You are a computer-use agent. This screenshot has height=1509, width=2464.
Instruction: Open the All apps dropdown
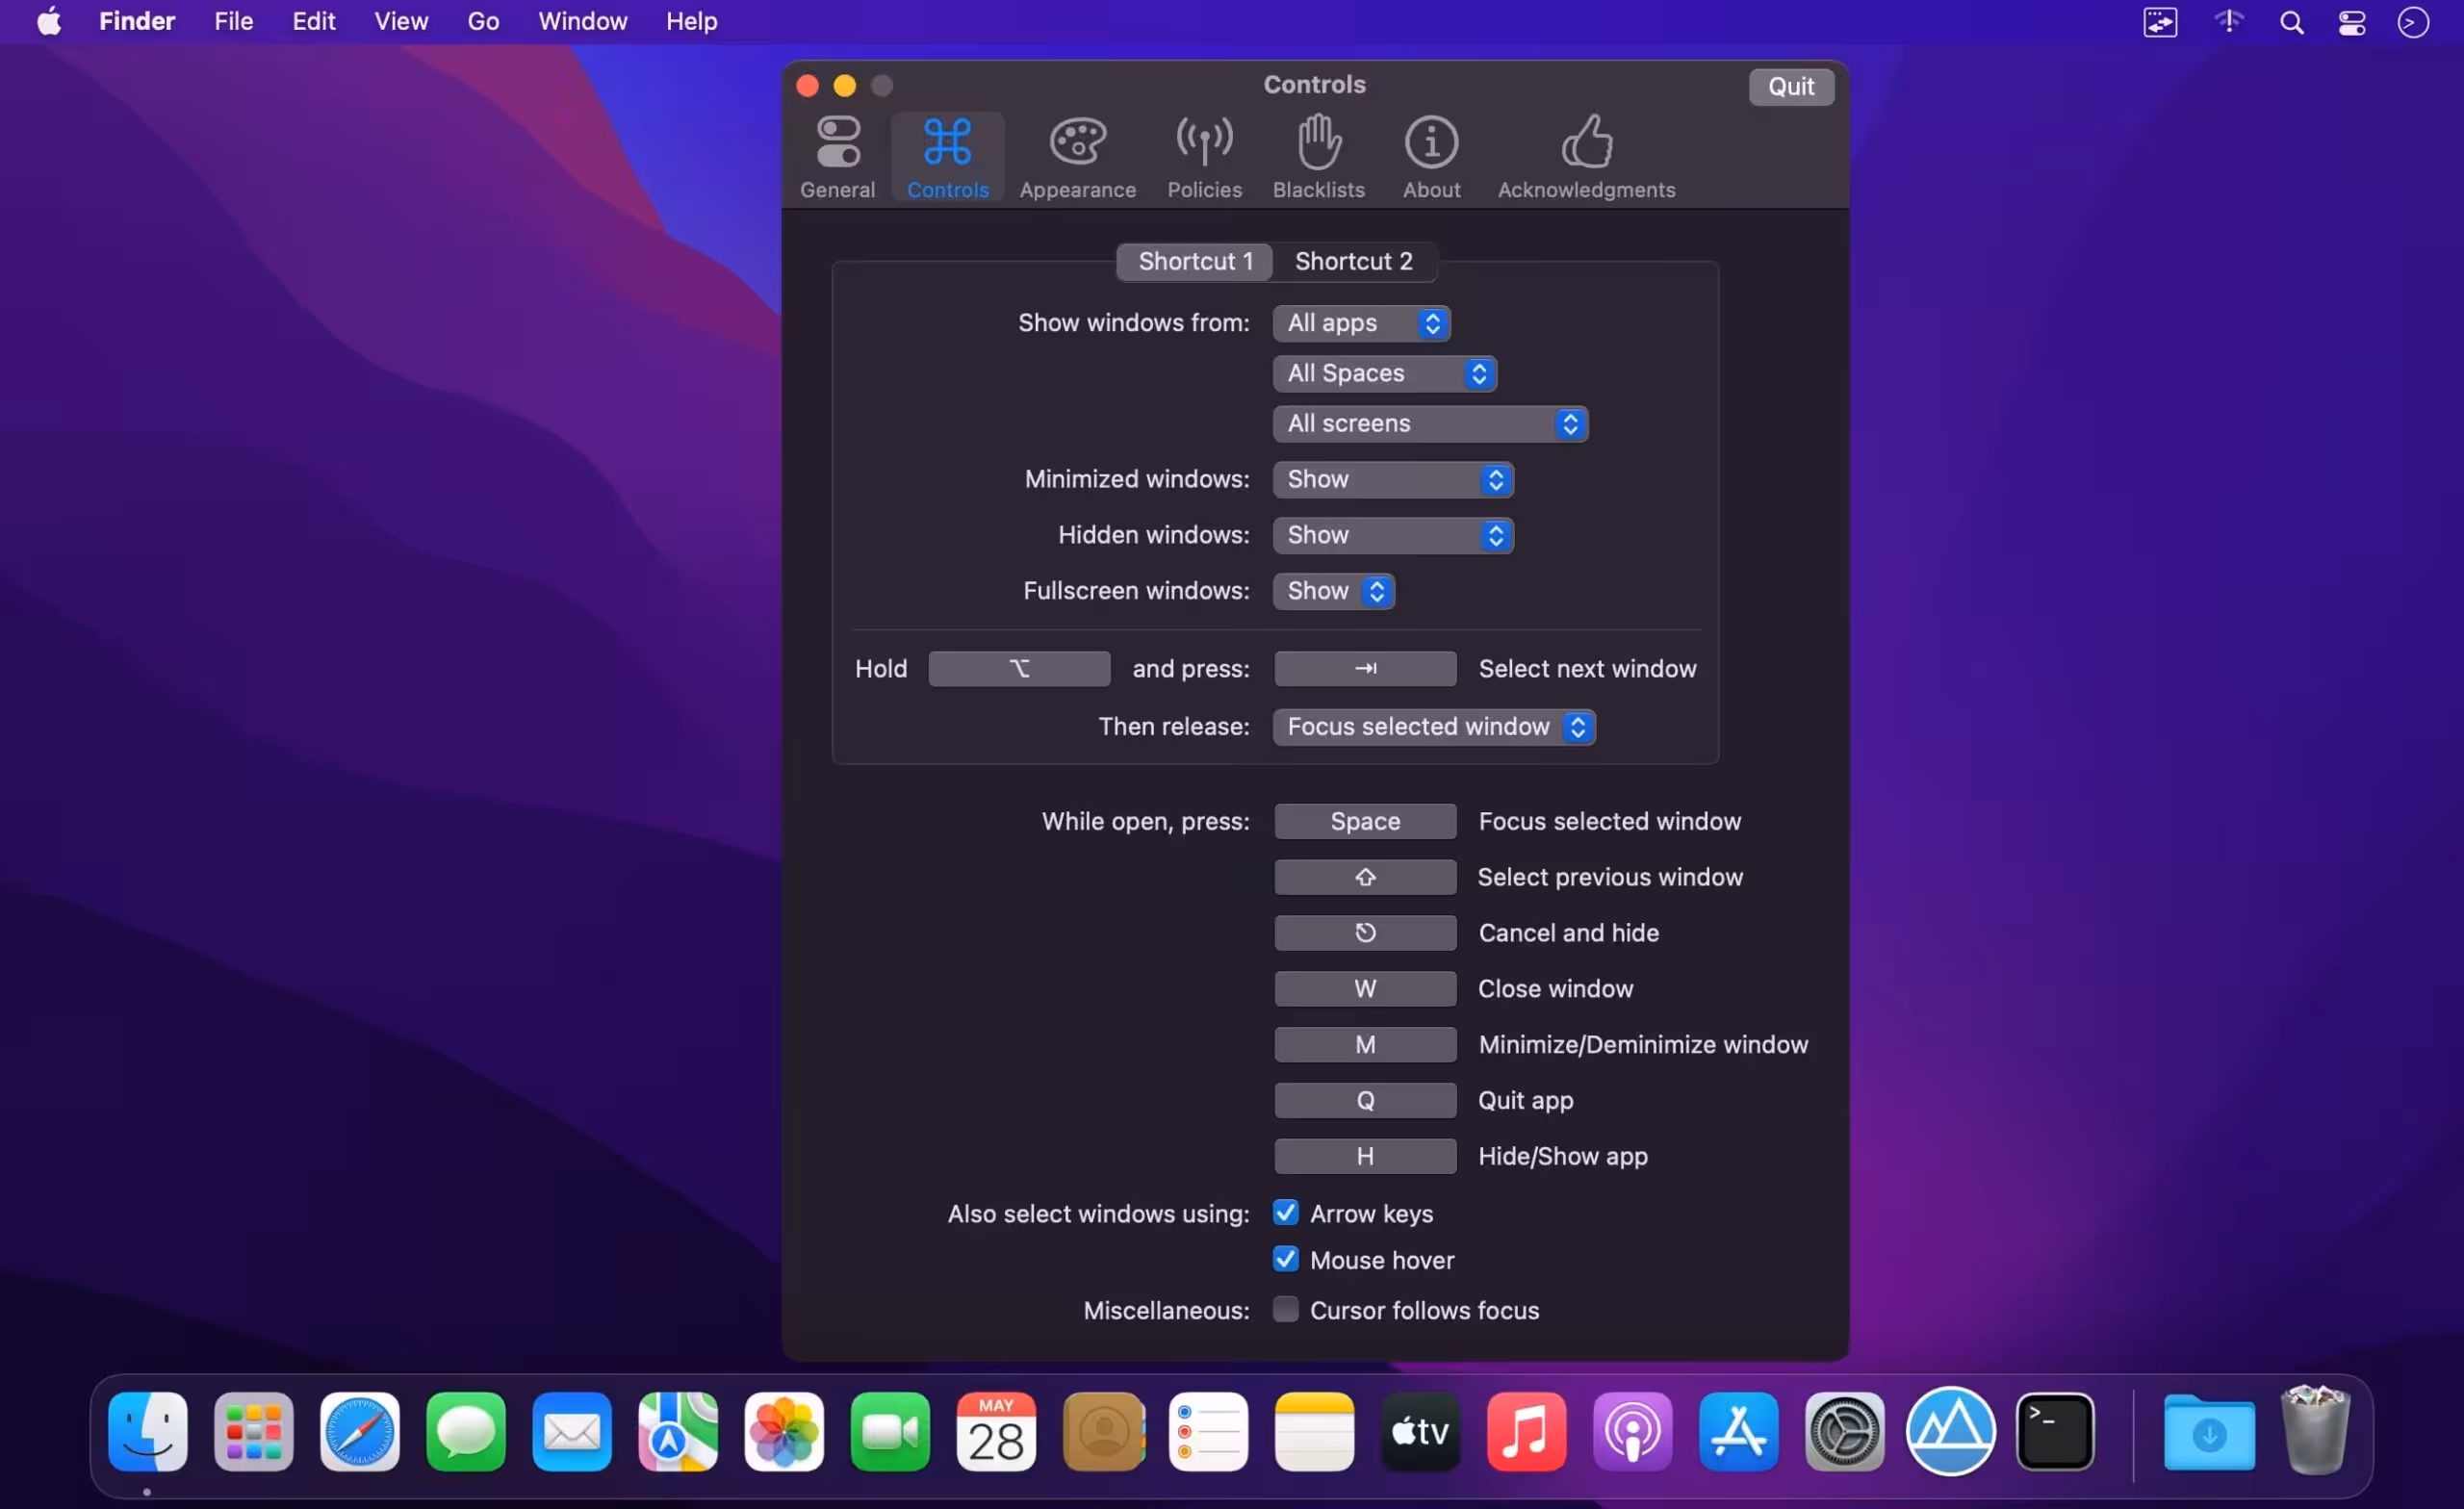tap(1361, 323)
